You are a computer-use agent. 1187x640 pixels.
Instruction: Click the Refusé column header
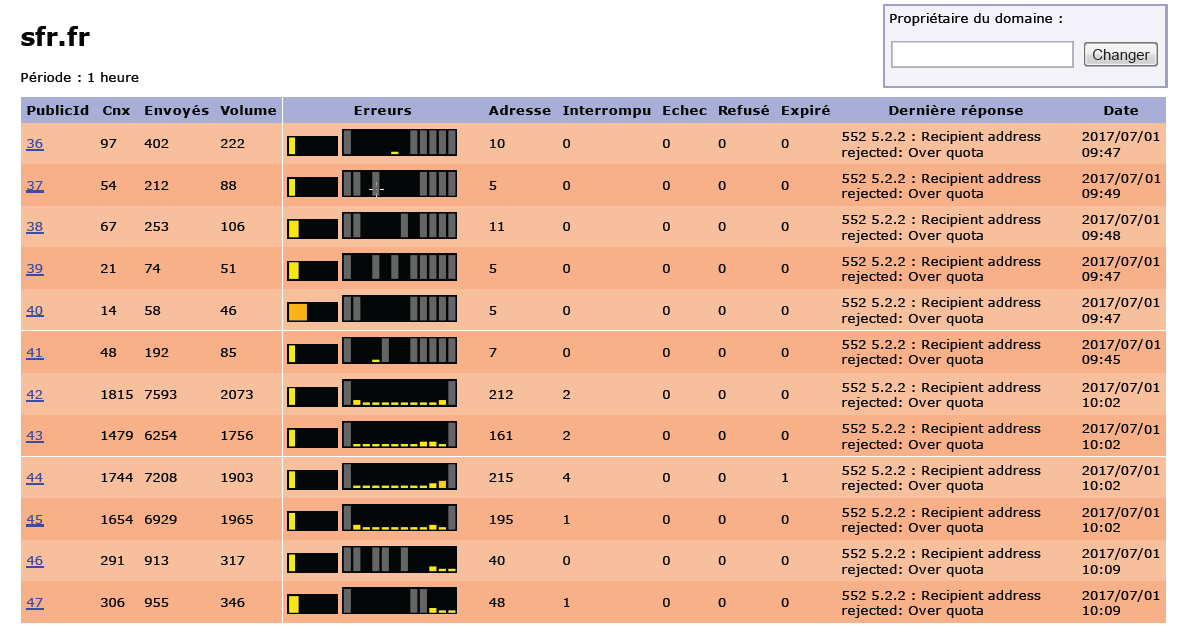point(743,111)
